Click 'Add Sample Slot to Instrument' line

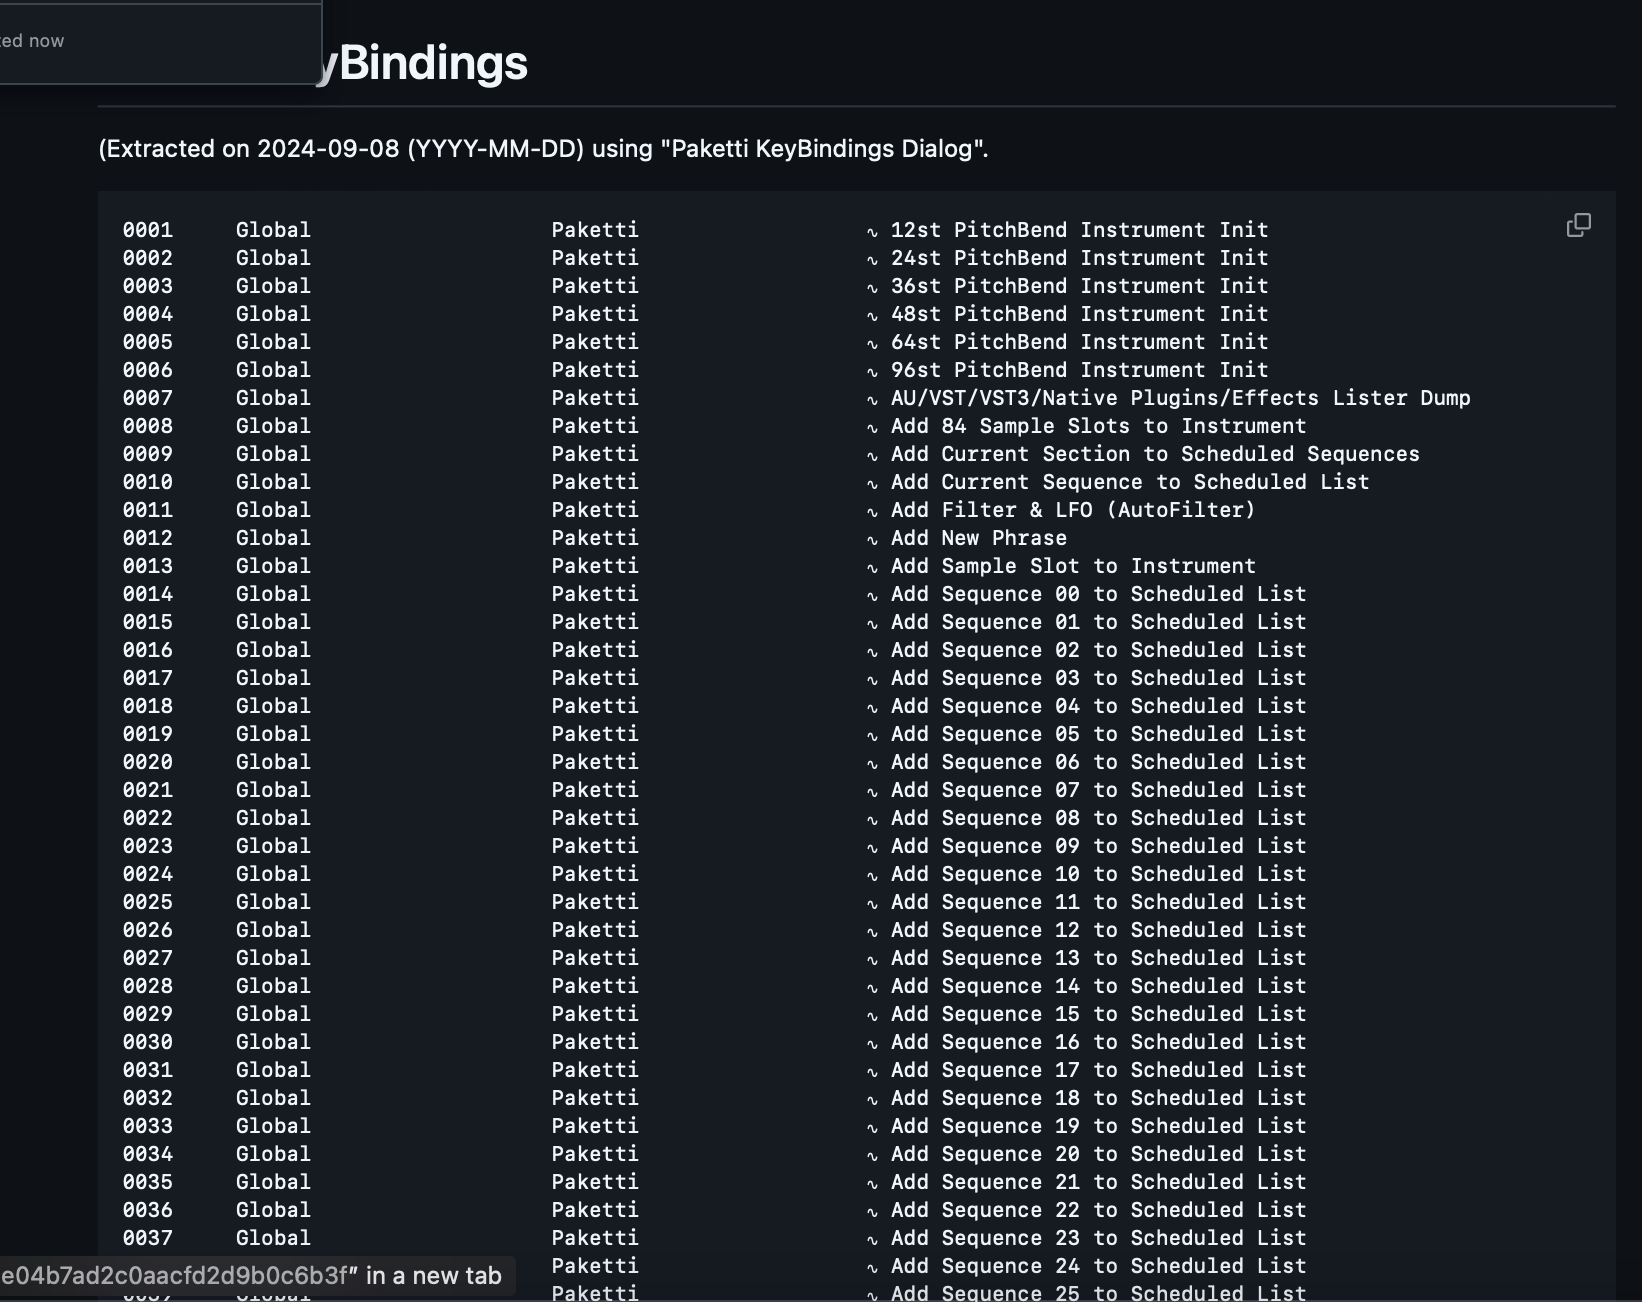tap(1073, 566)
